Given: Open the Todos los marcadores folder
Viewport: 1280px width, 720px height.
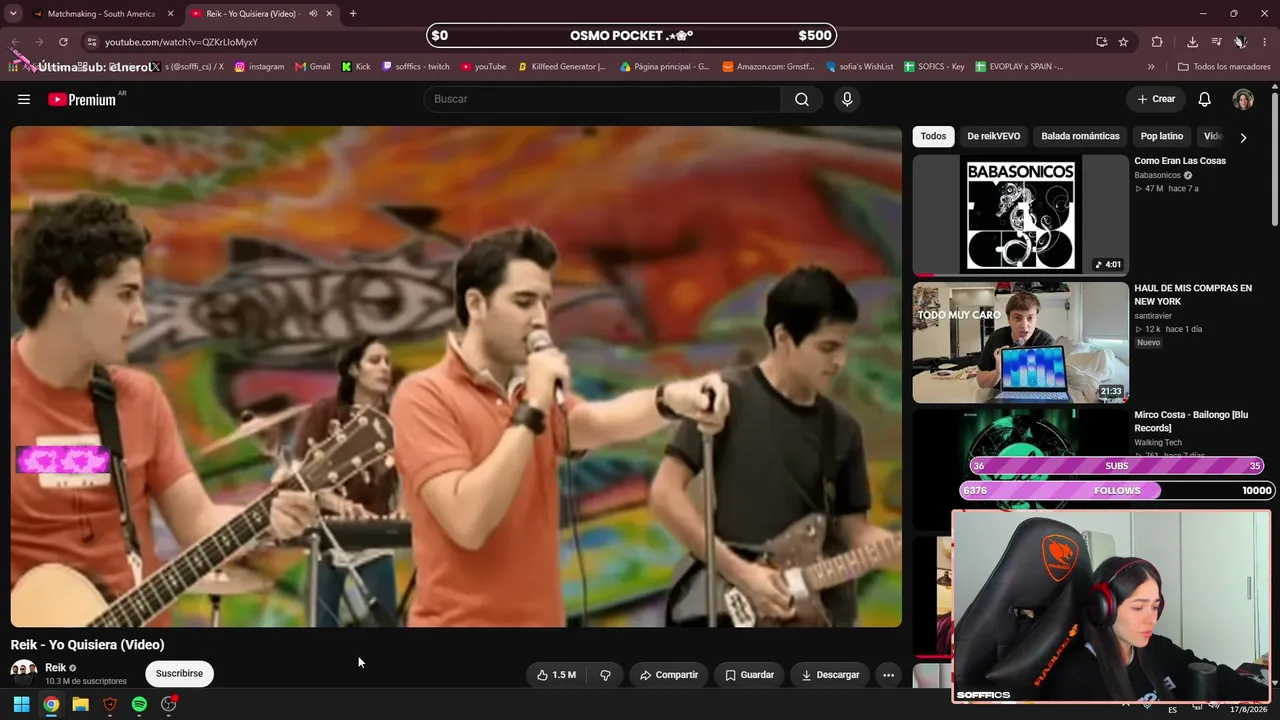Looking at the screenshot, I should point(1224,67).
